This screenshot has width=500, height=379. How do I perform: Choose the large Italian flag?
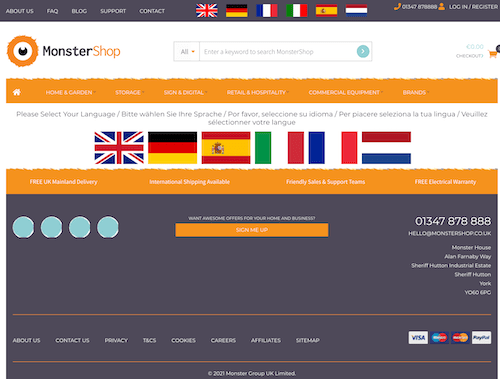279,148
